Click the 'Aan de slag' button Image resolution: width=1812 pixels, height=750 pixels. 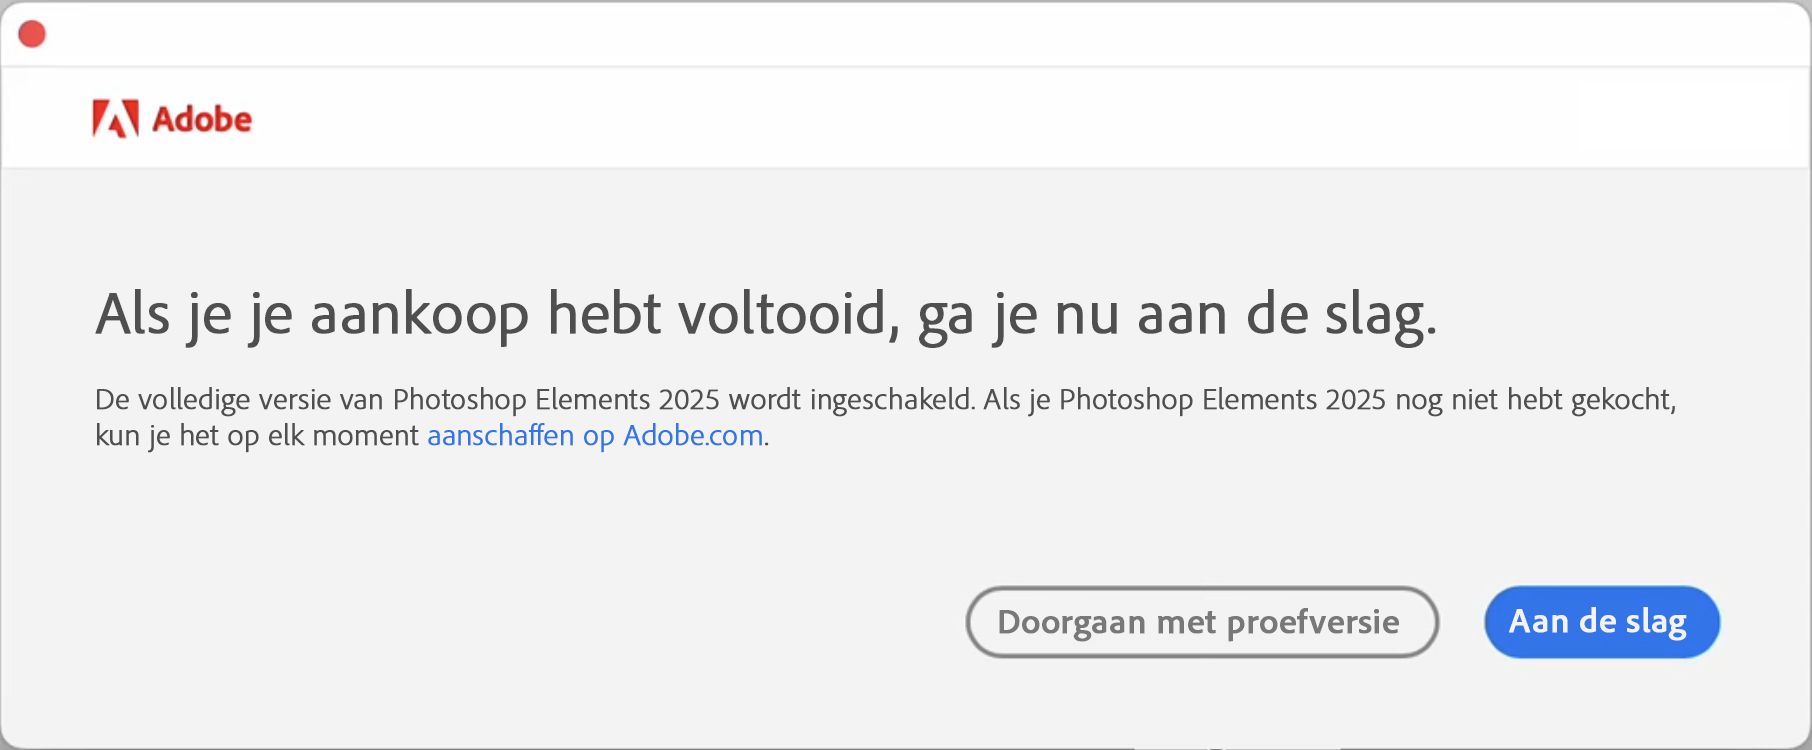click(1602, 622)
